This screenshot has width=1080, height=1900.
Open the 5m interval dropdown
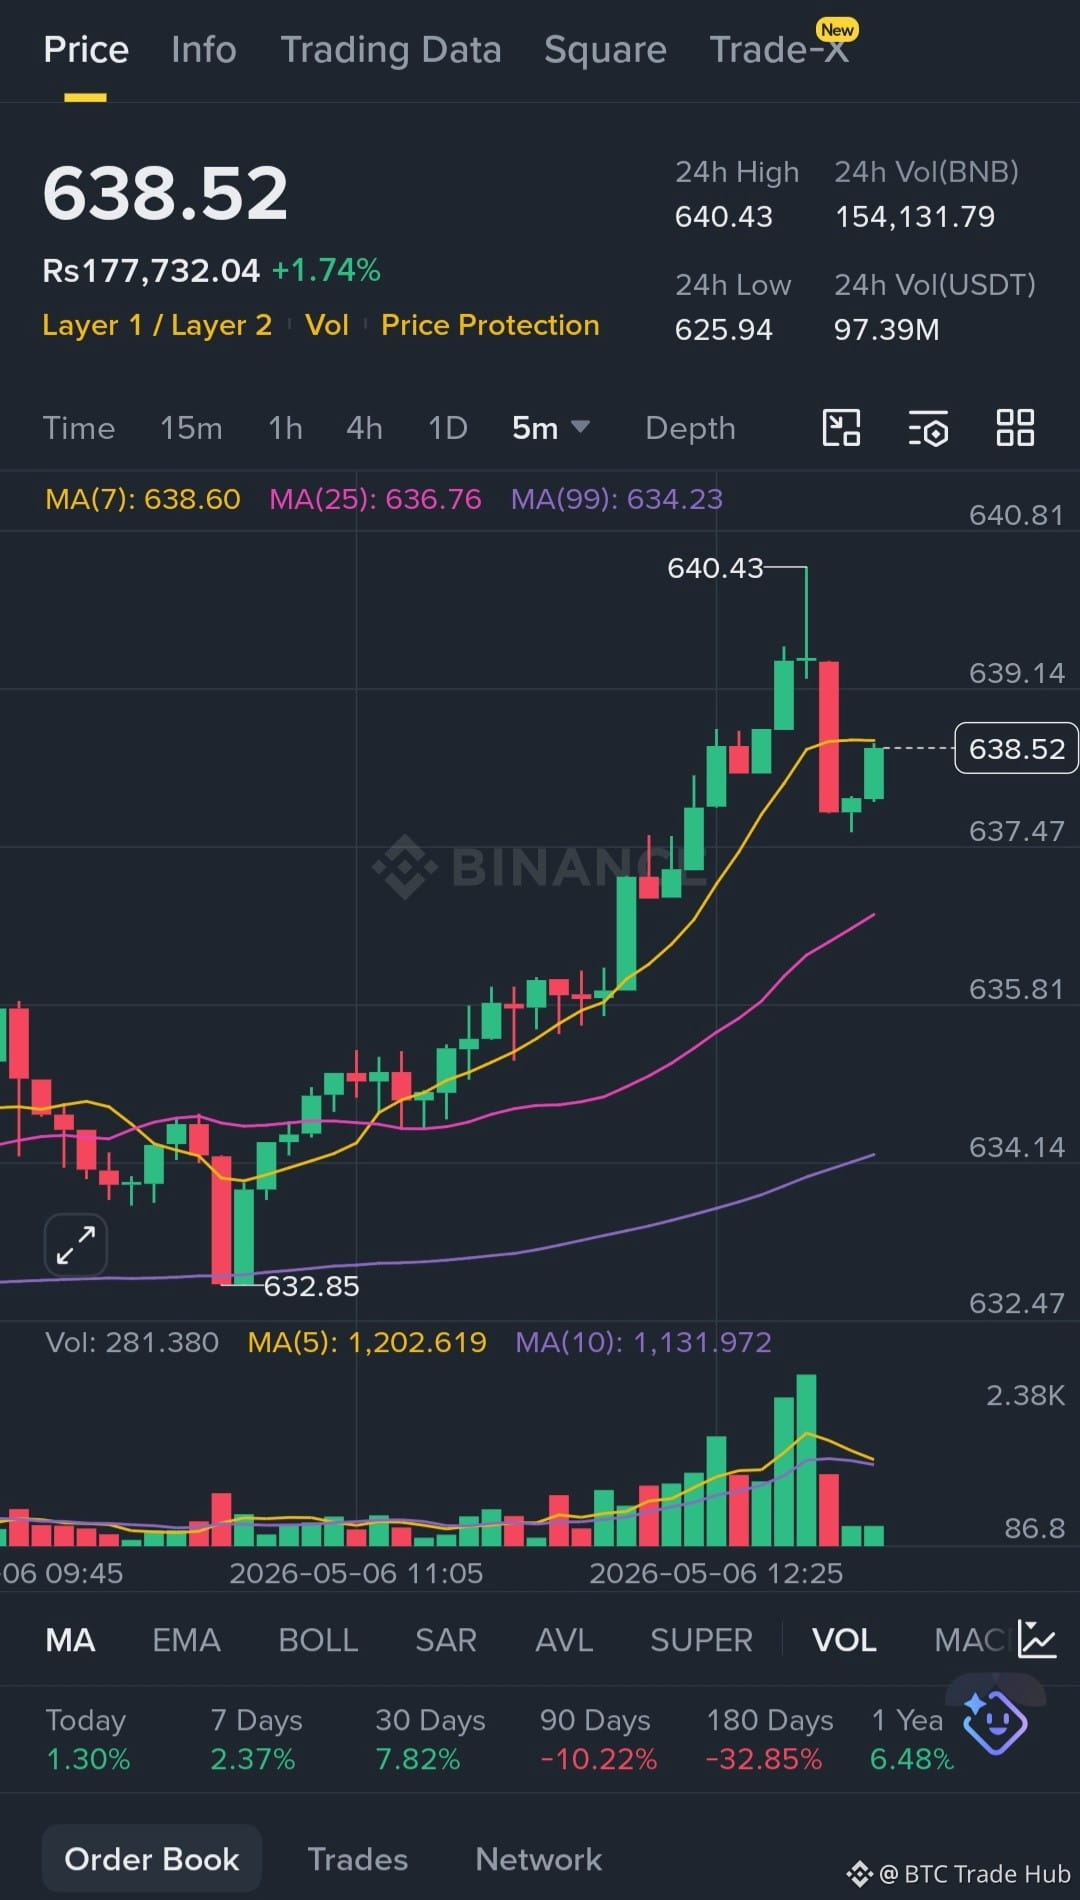(x=550, y=428)
